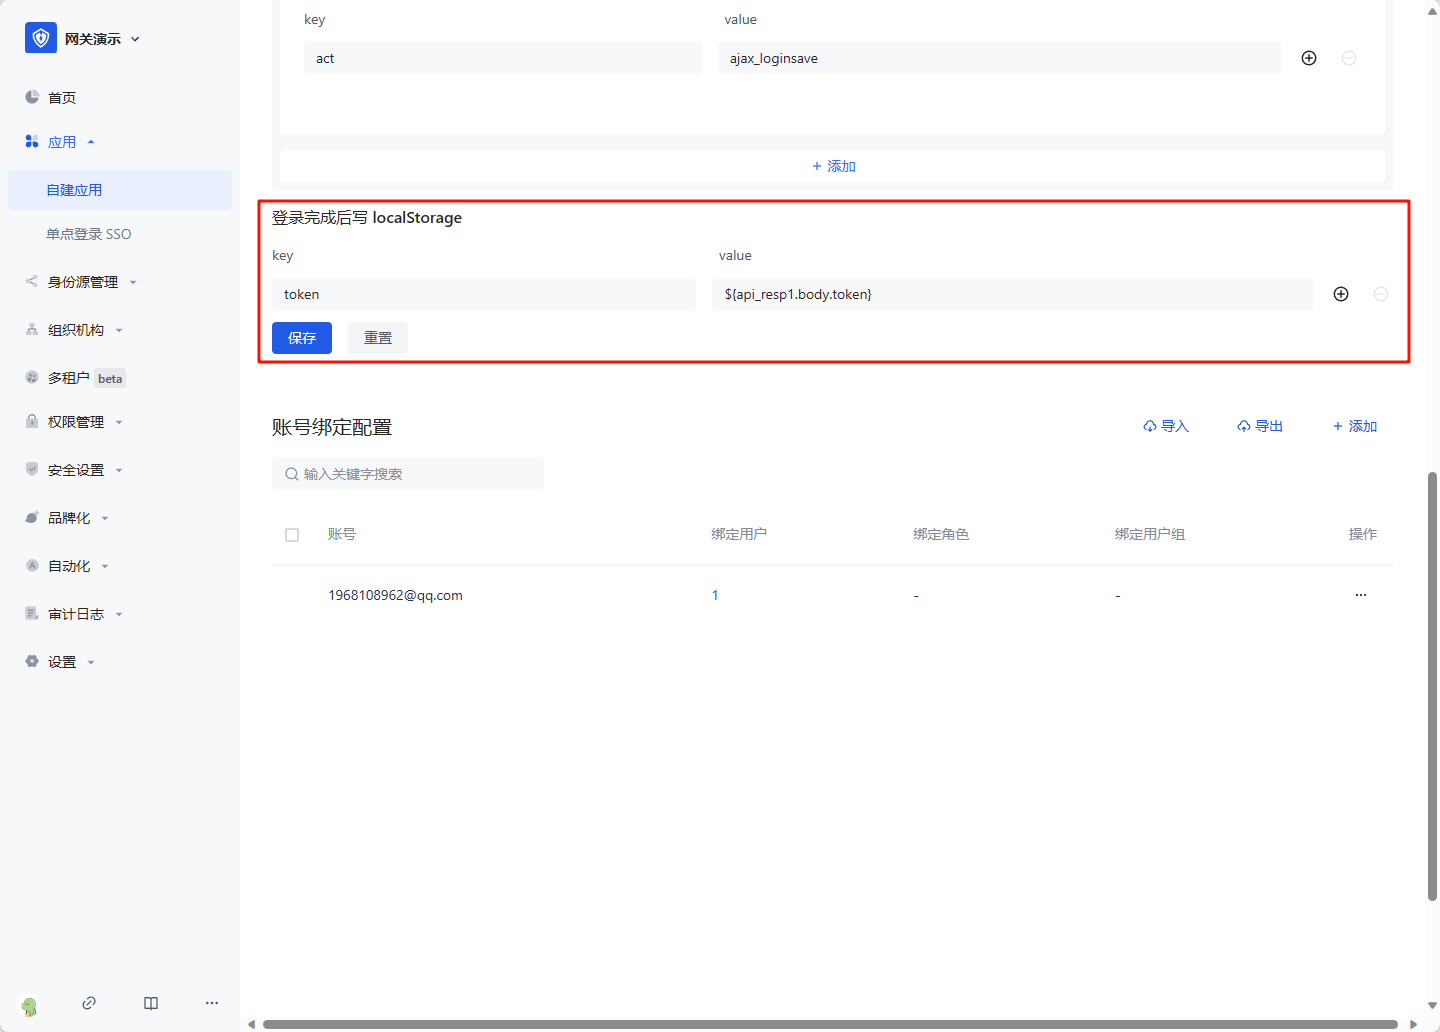Click the more options ellipsis in sidebar footer
The image size is (1440, 1032).
pos(212,1003)
